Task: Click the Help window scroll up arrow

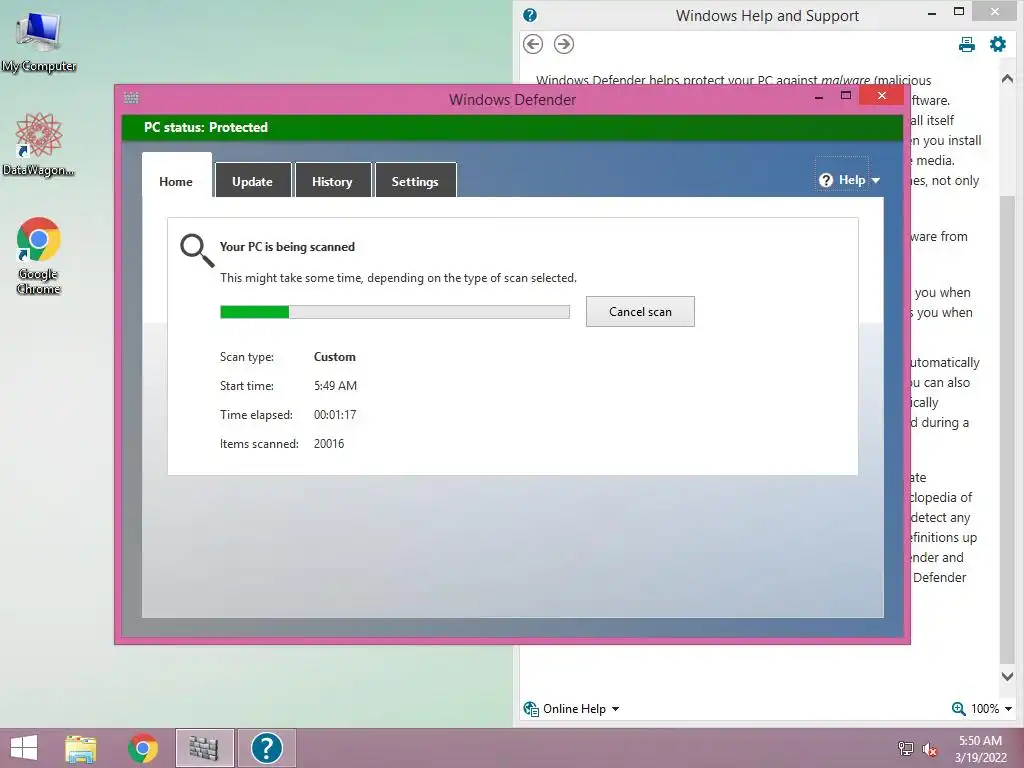Action: tap(1007, 79)
